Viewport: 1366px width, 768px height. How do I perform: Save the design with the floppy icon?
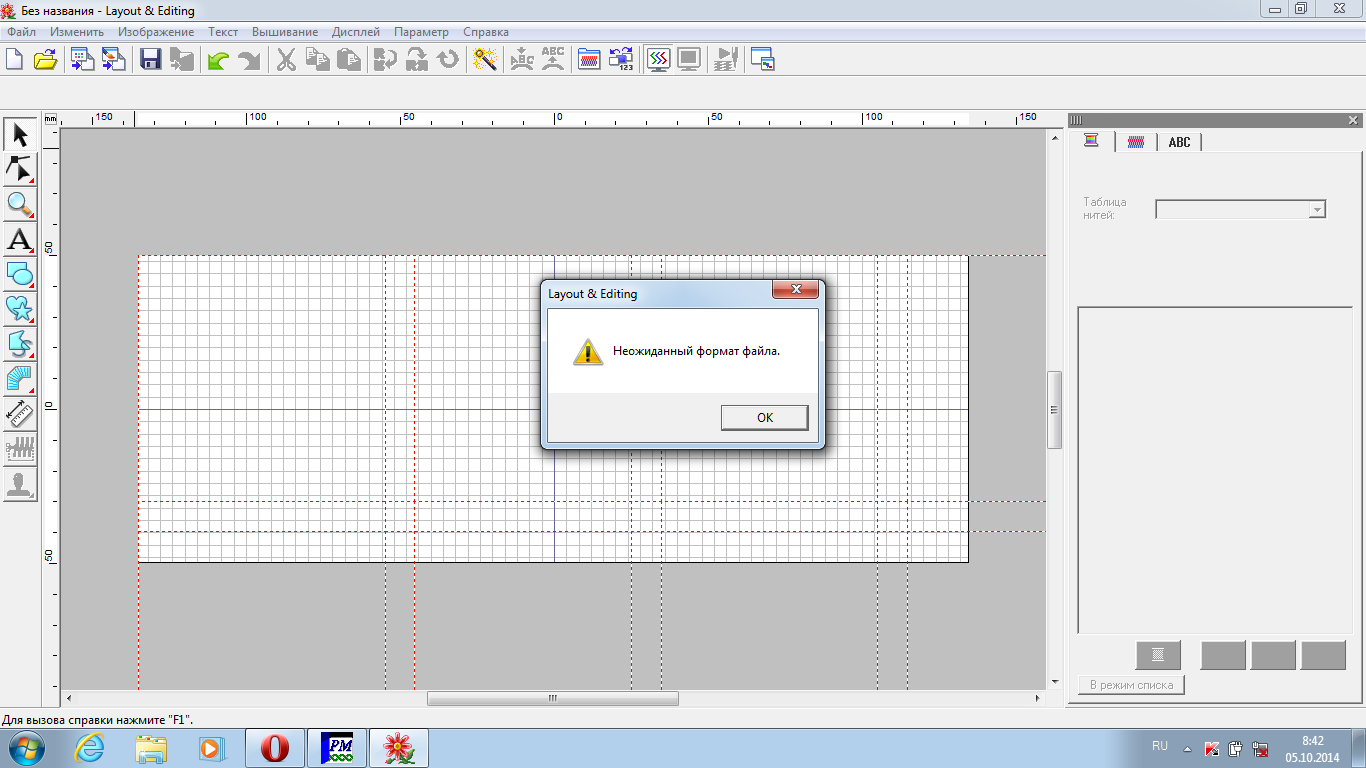point(151,60)
